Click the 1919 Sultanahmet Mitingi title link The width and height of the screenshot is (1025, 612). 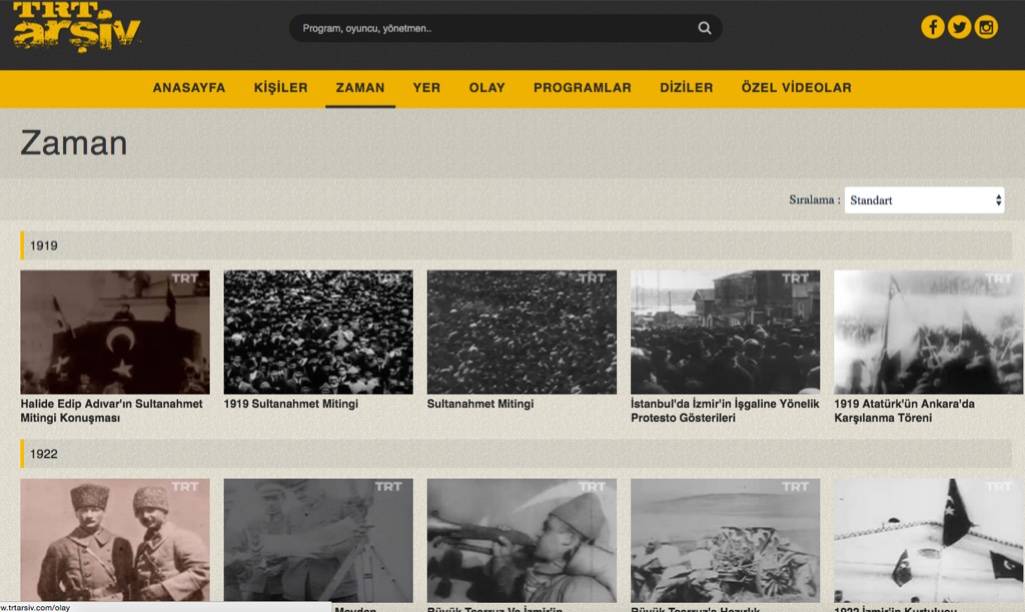[x=291, y=404]
